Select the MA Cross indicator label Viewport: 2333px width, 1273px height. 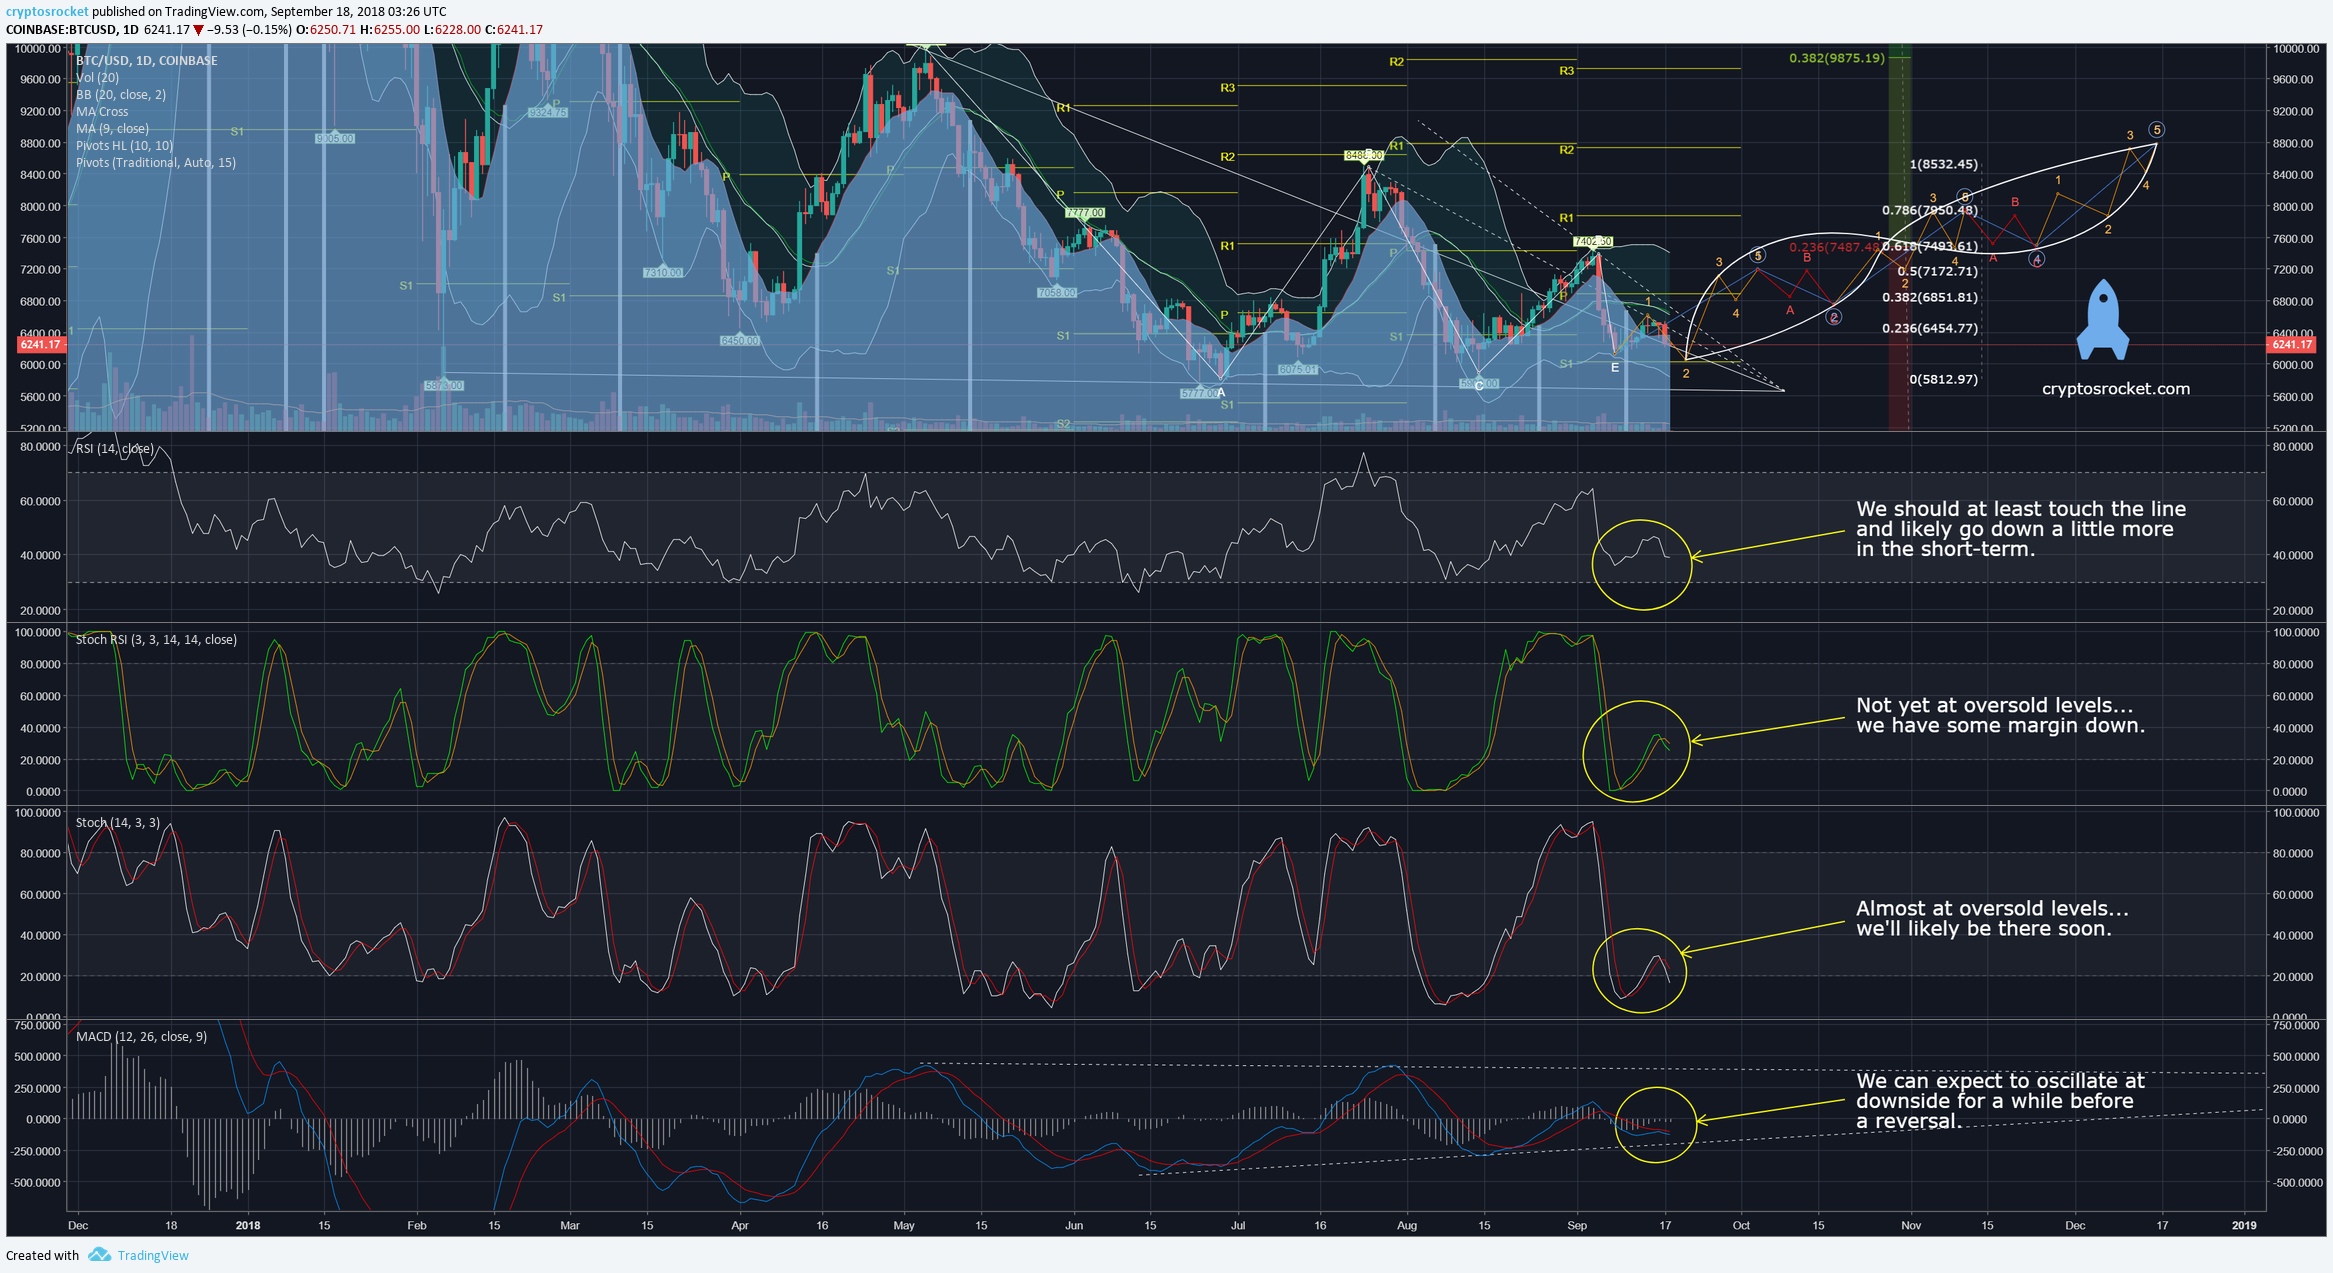coord(102,111)
